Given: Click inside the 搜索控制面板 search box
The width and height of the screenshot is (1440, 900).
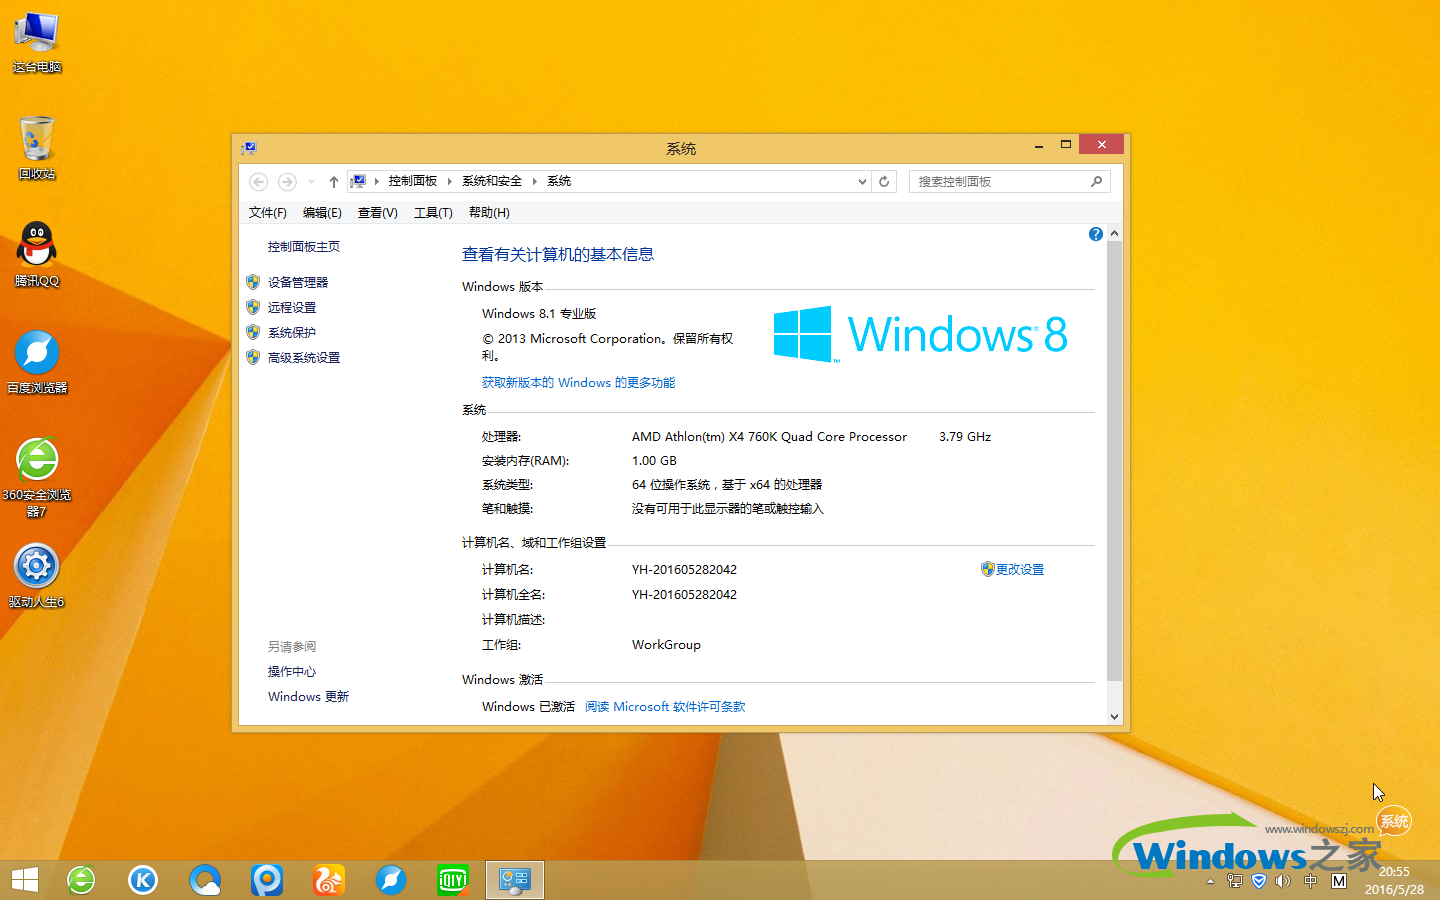Looking at the screenshot, I should click(1000, 181).
